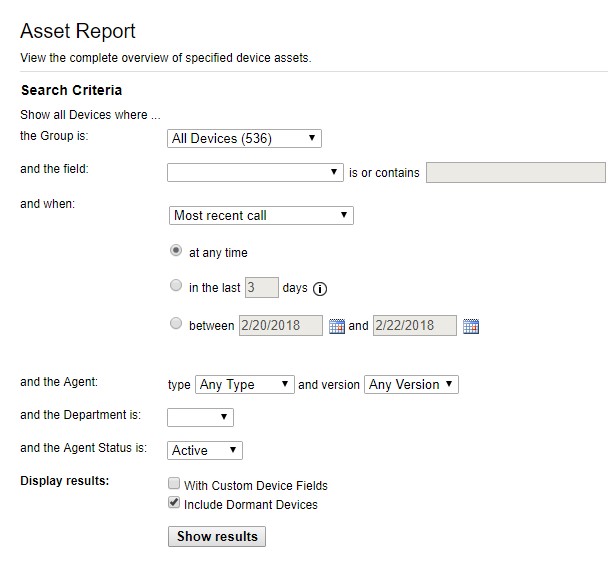Expand the empty field selection dropdown

pos(255,172)
